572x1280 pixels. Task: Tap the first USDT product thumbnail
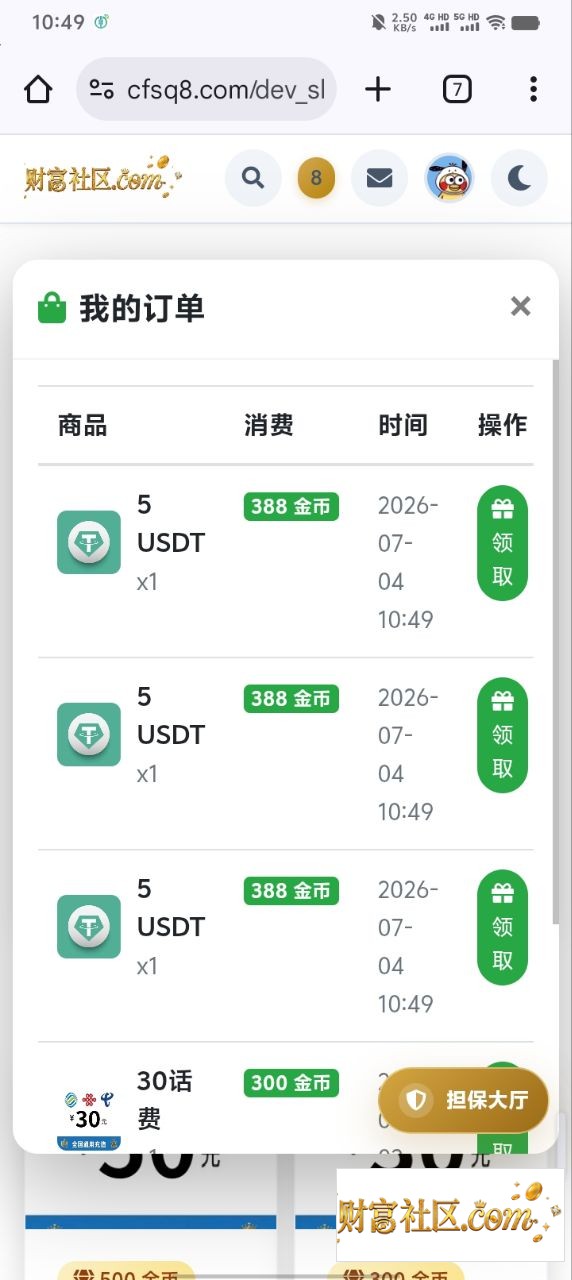[89, 542]
